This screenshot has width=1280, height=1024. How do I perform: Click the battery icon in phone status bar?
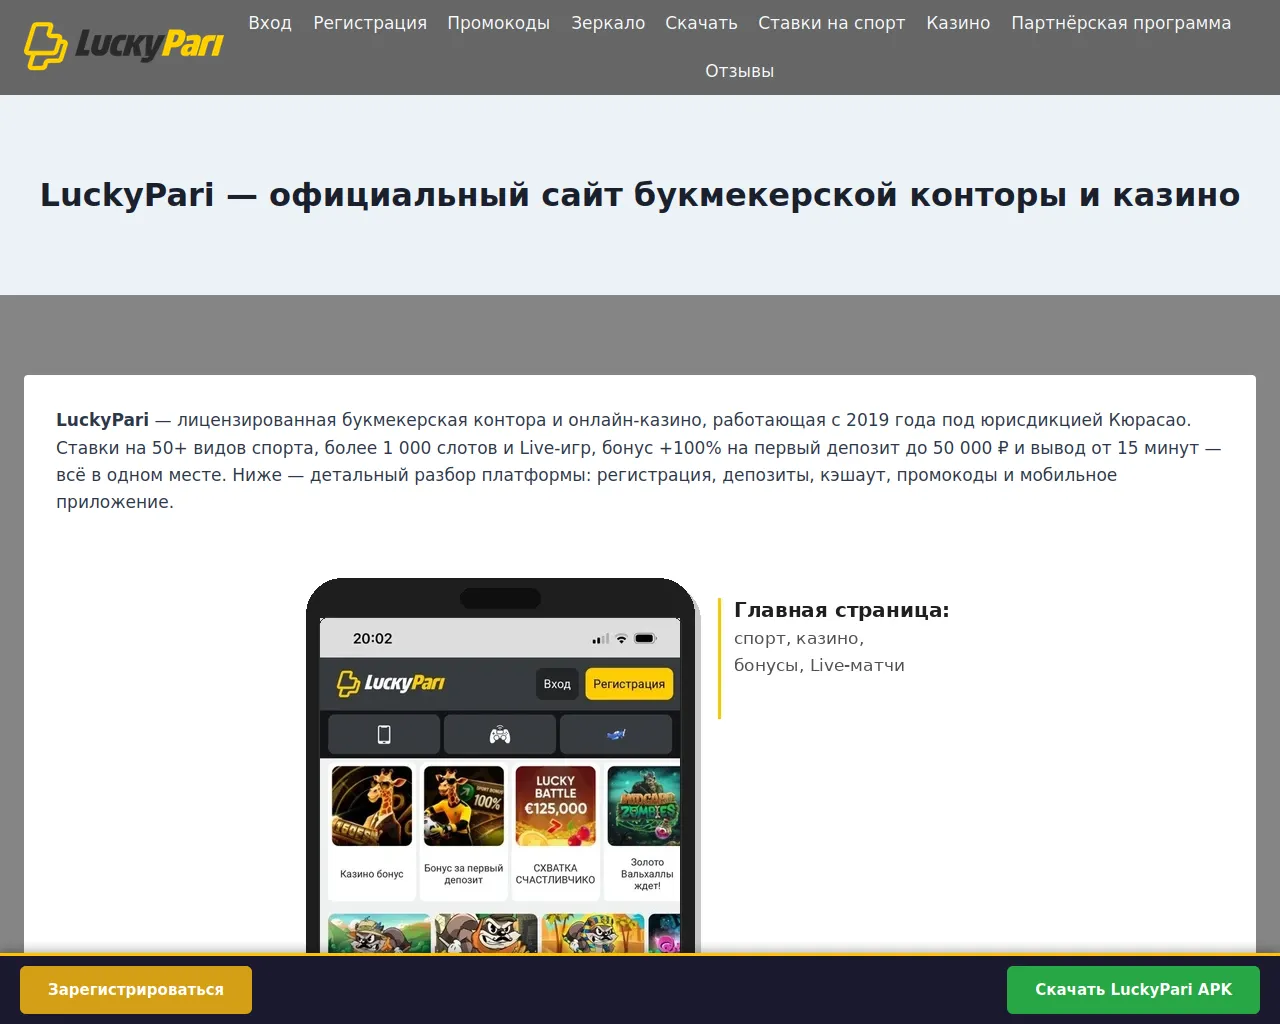click(646, 638)
